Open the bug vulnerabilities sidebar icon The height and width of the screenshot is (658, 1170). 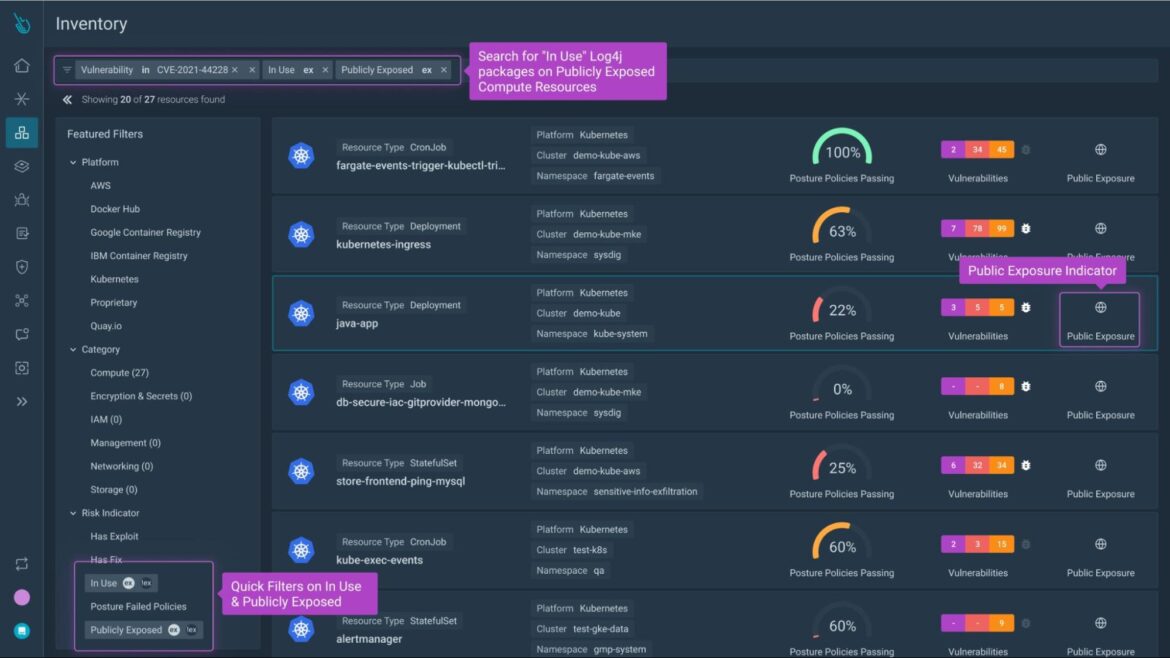(22, 199)
